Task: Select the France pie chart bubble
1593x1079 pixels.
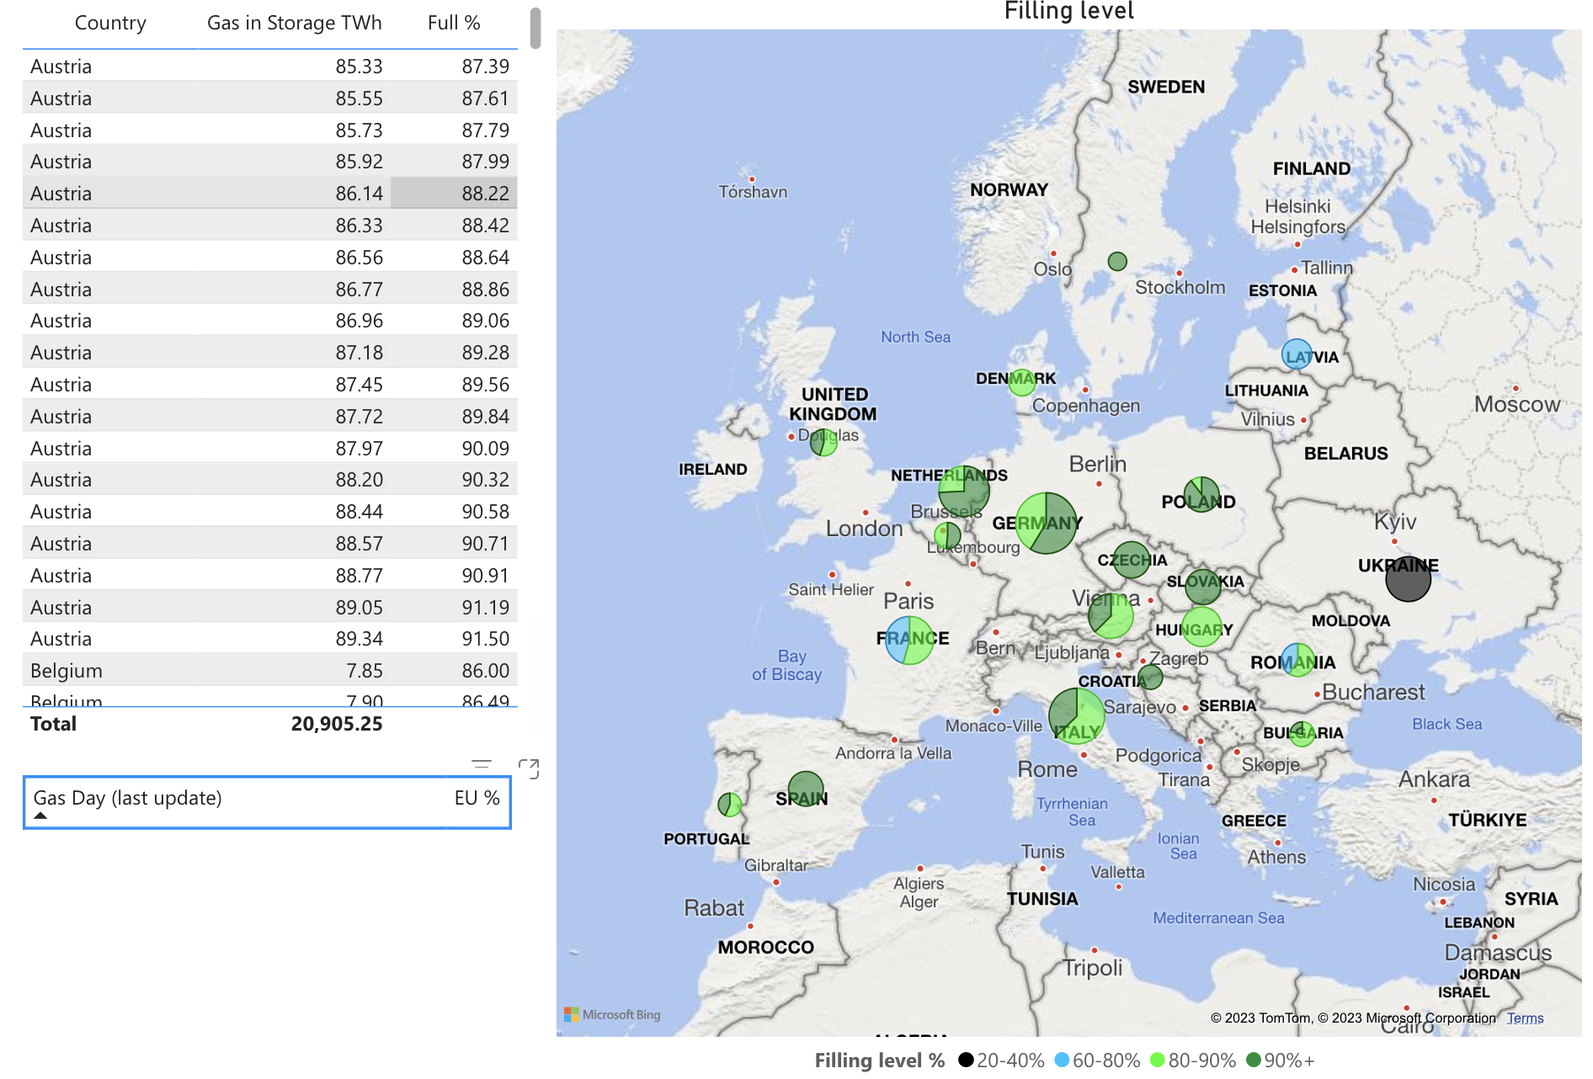Action: [910, 640]
